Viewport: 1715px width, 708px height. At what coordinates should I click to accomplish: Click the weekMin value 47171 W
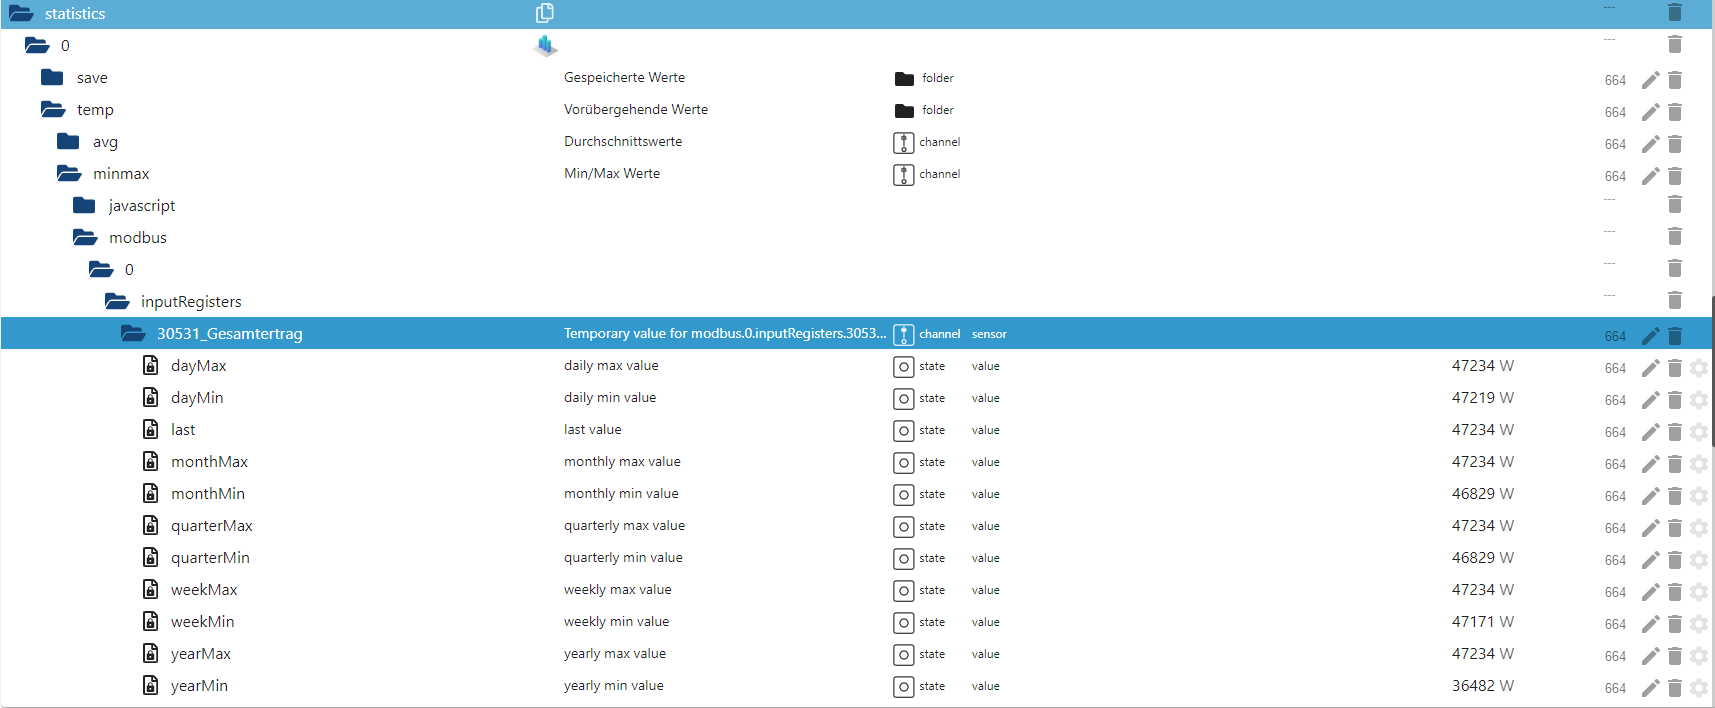pyautogui.click(x=1483, y=621)
